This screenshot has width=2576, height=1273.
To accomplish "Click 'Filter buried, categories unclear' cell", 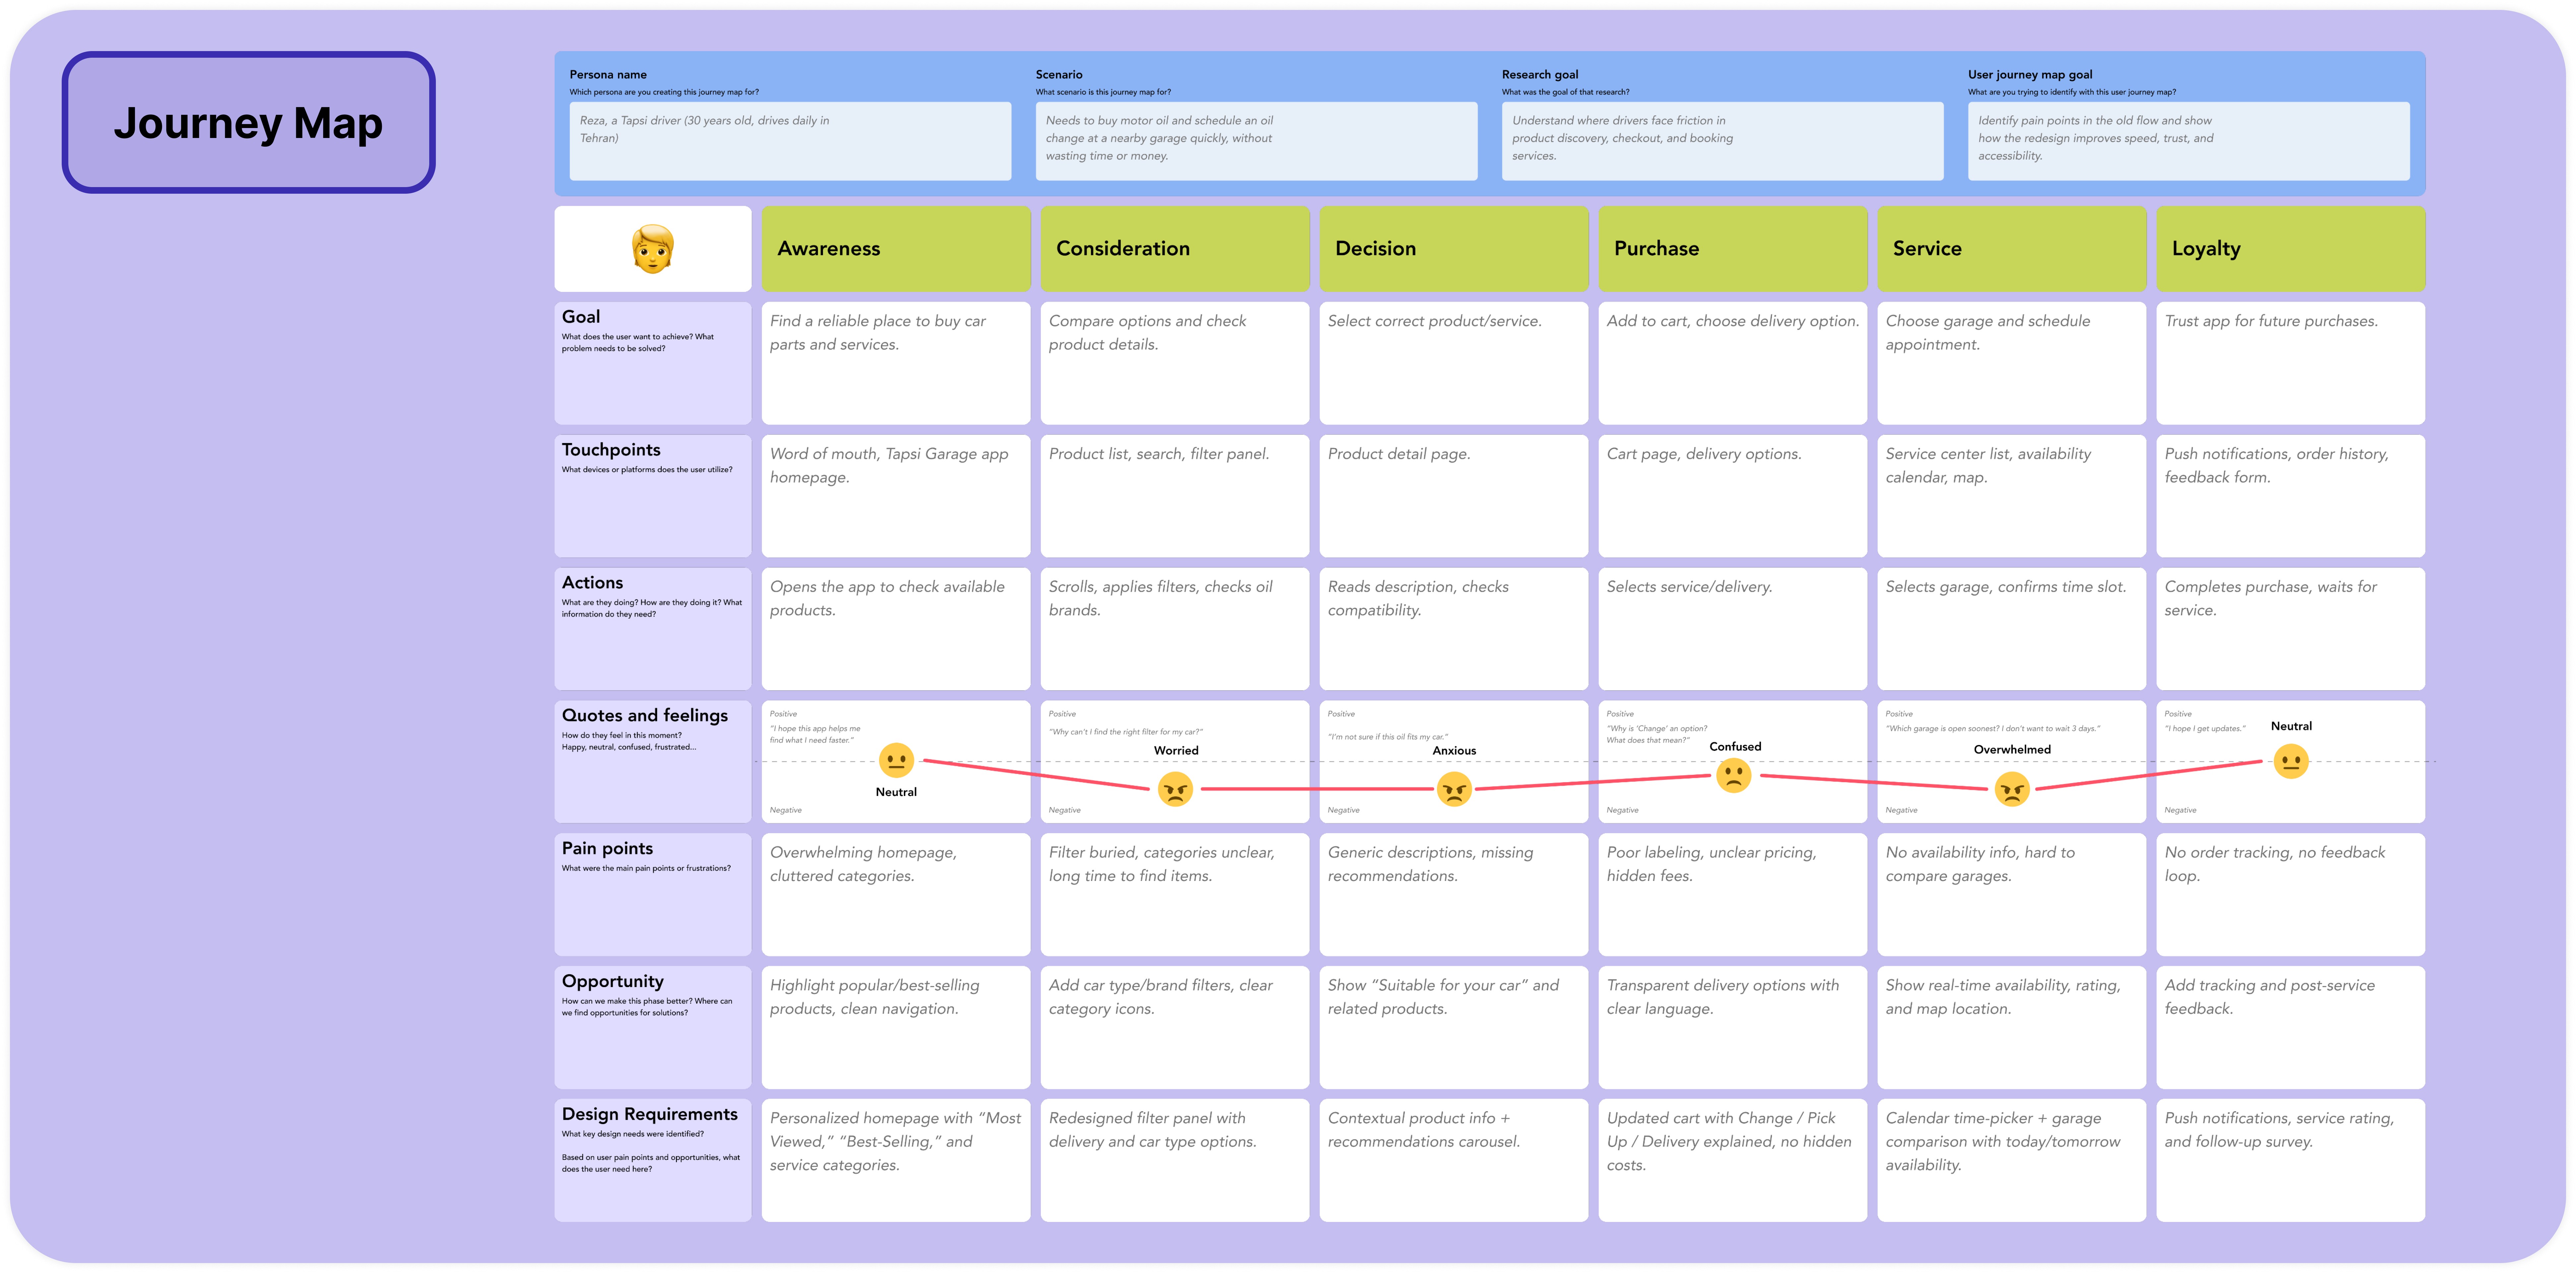I will click(x=1175, y=895).
